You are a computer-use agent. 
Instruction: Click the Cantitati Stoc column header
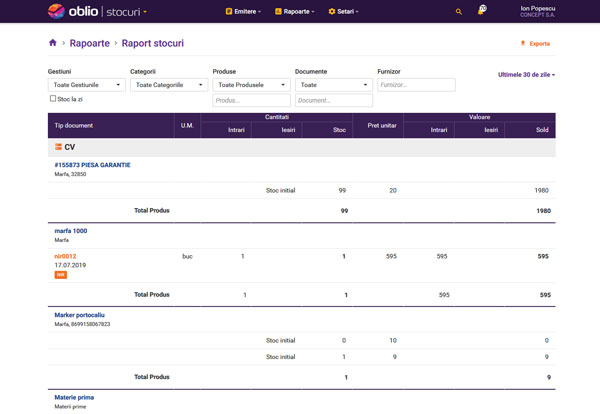pos(327,130)
